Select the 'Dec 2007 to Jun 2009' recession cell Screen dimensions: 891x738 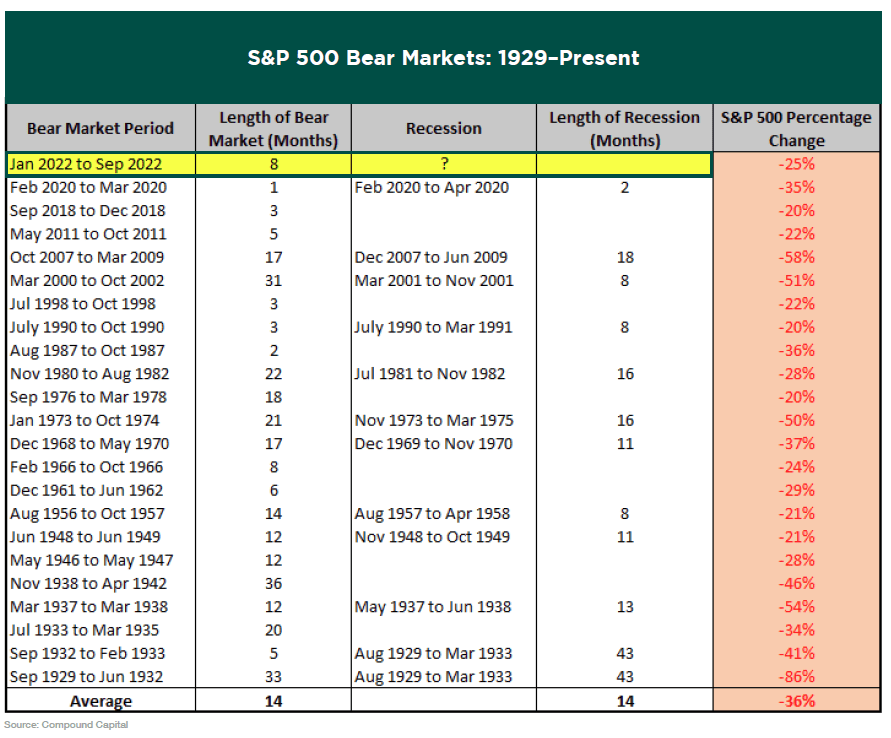(431, 257)
